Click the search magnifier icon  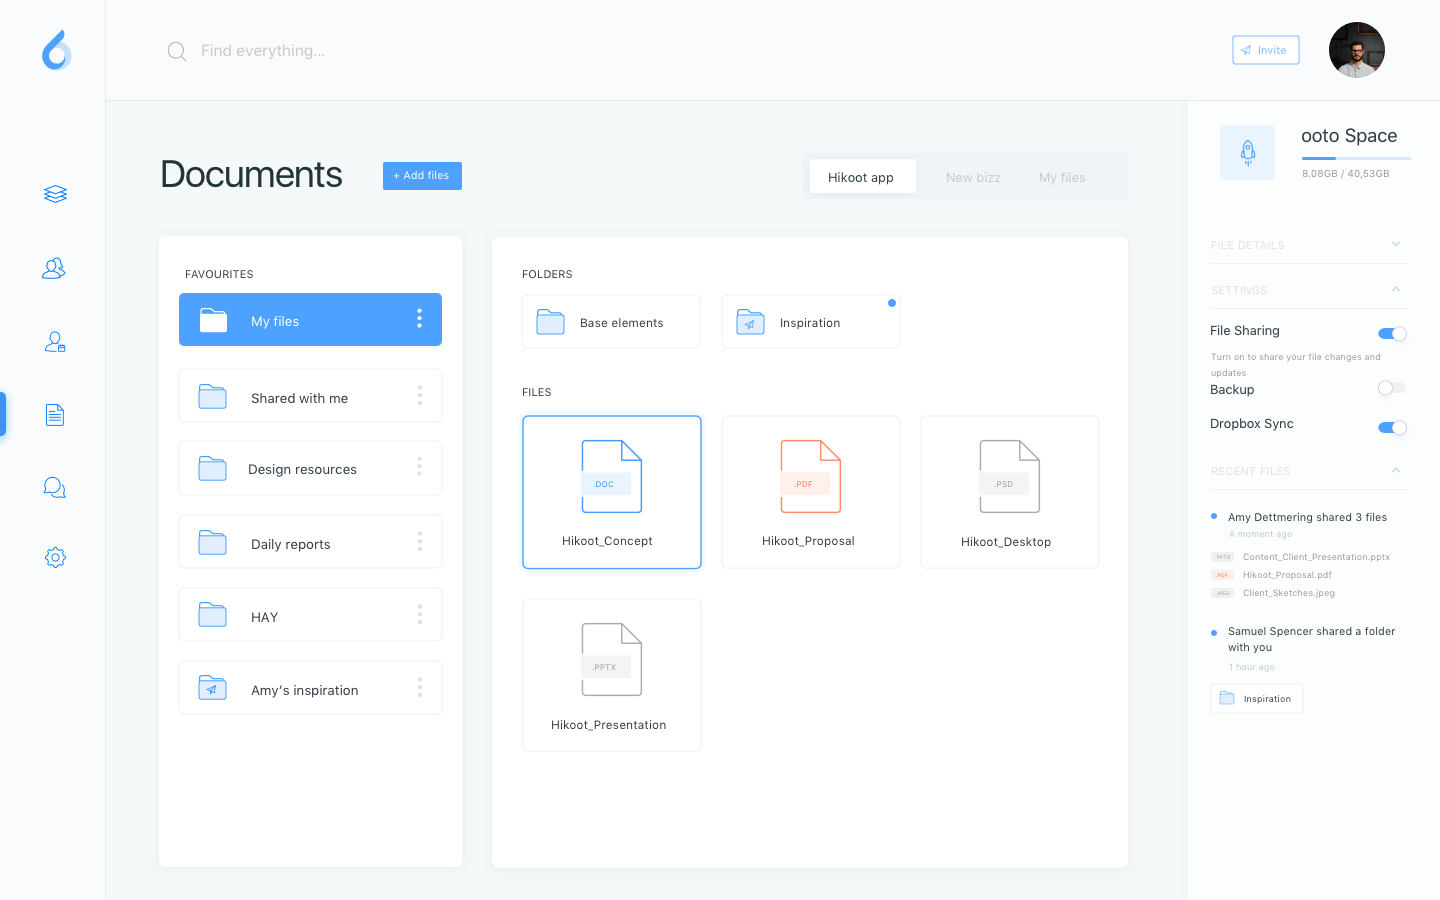click(x=177, y=51)
